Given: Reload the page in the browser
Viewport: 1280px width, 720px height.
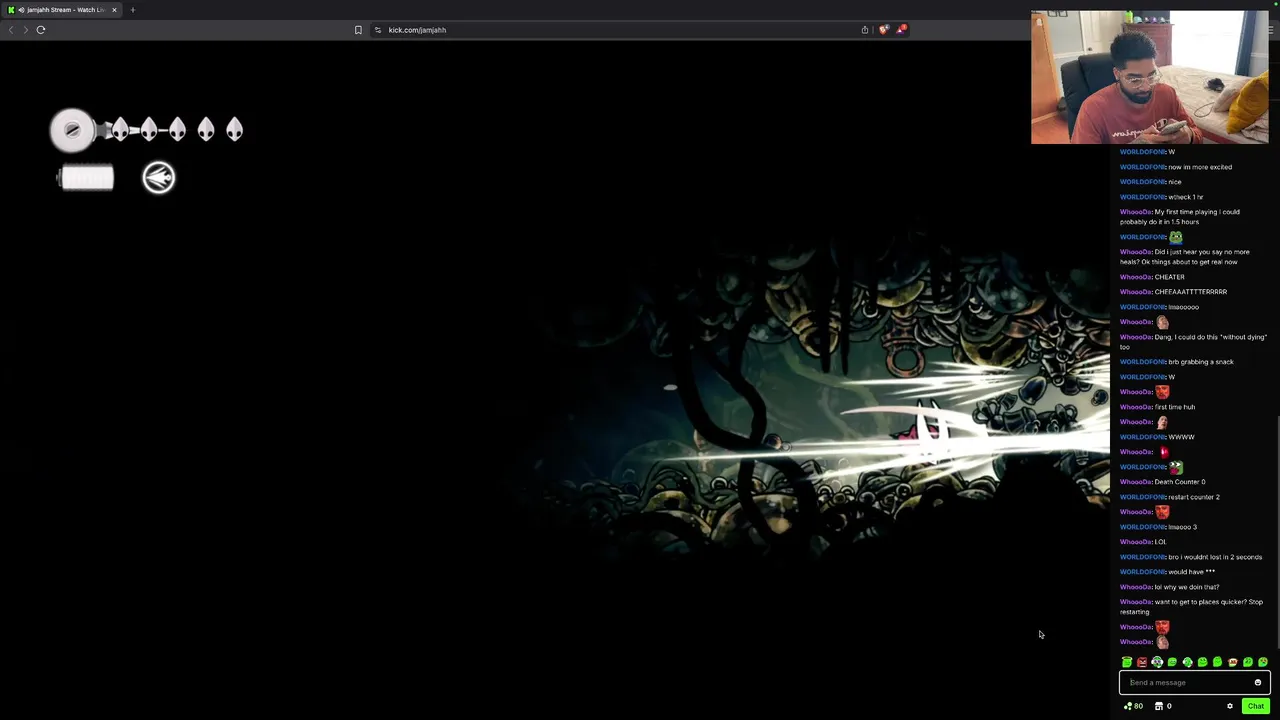Looking at the screenshot, I should point(41,30).
